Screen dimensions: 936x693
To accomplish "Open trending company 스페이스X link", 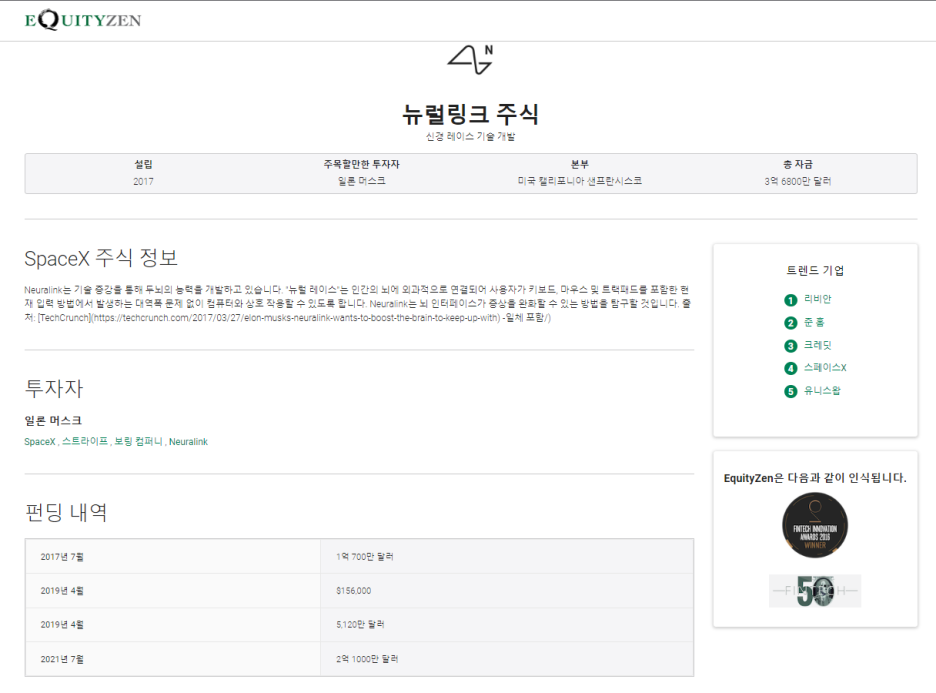I will pyautogui.click(x=825, y=368).
